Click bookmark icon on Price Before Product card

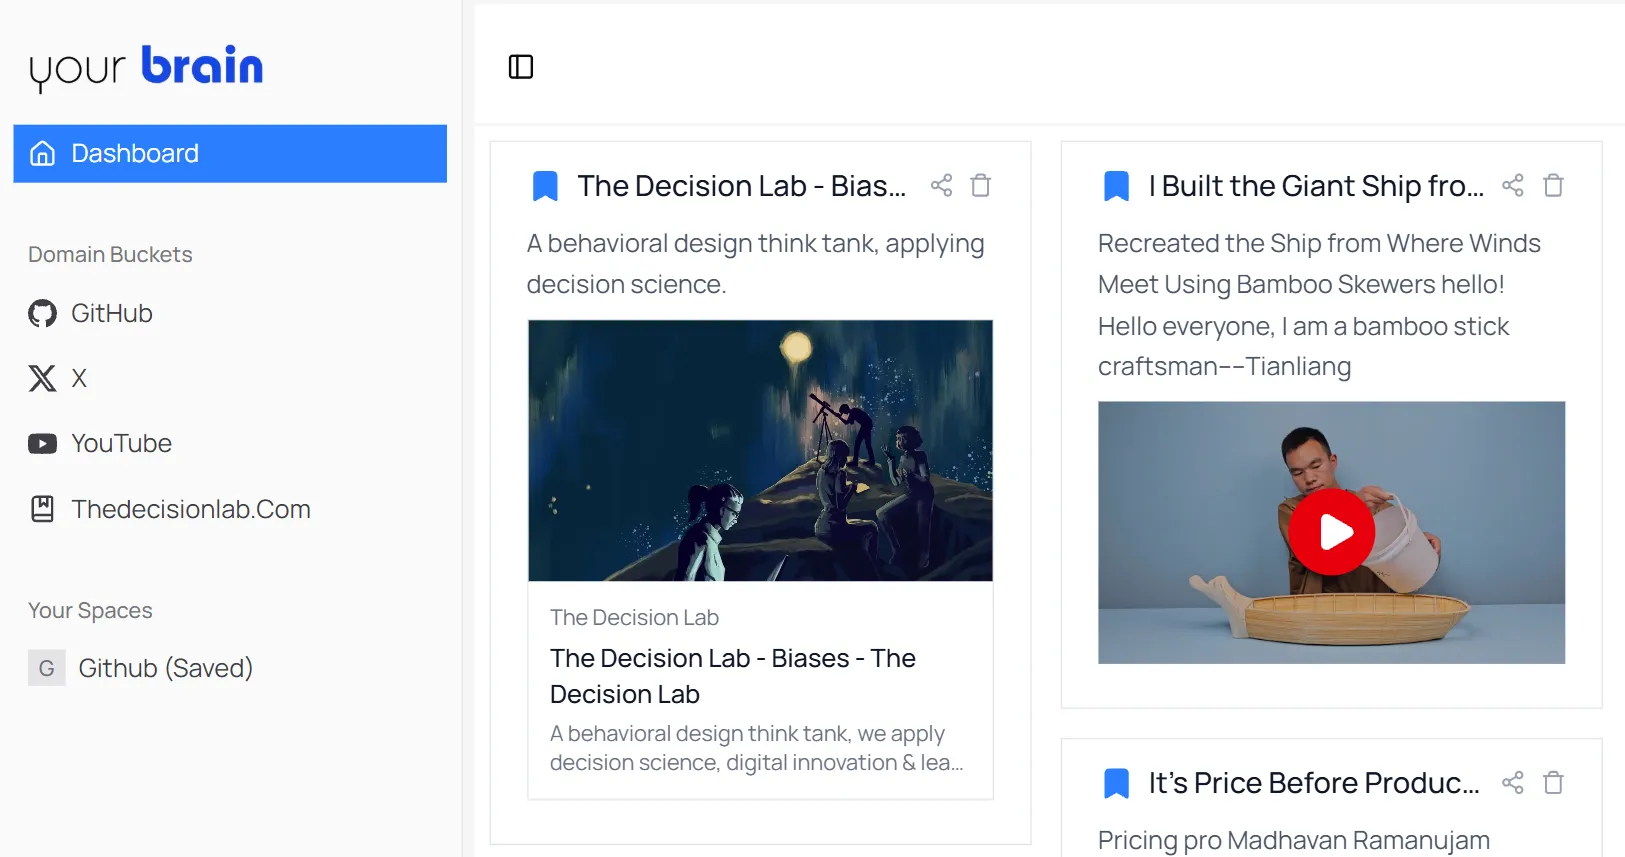click(1116, 783)
